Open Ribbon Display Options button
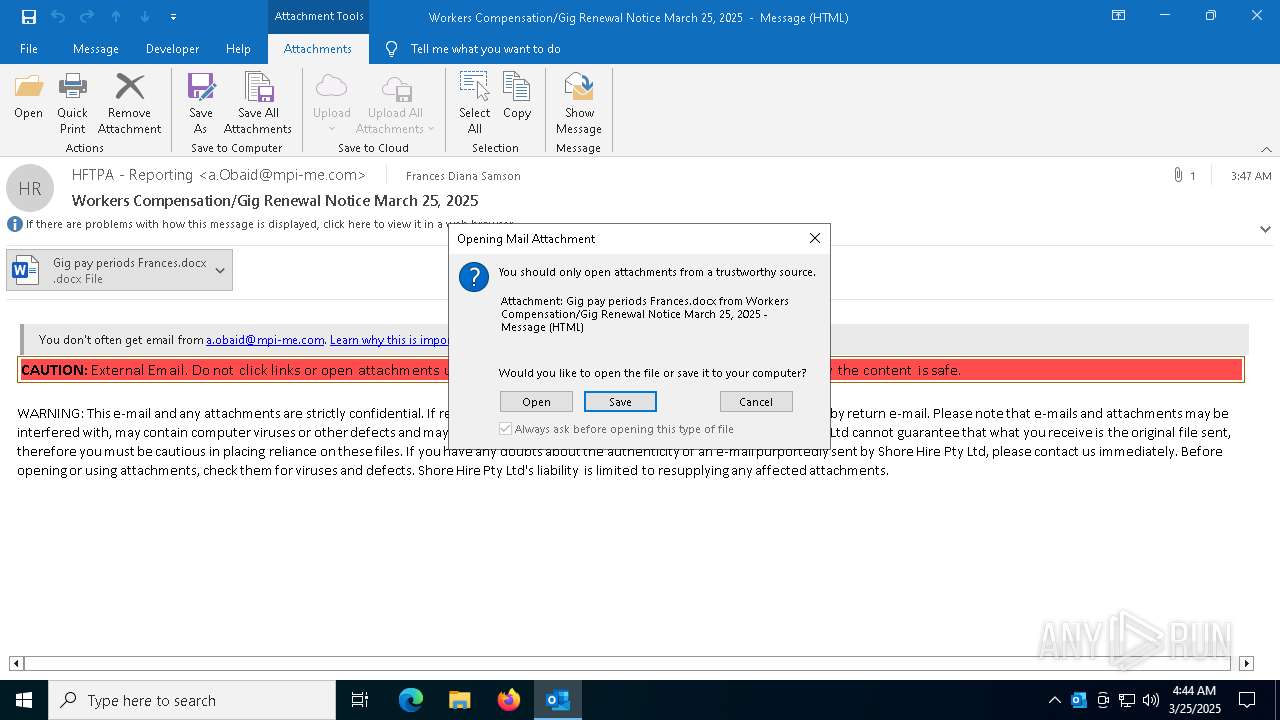Viewport: 1280px width, 720px height. [x=1119, y=16]
